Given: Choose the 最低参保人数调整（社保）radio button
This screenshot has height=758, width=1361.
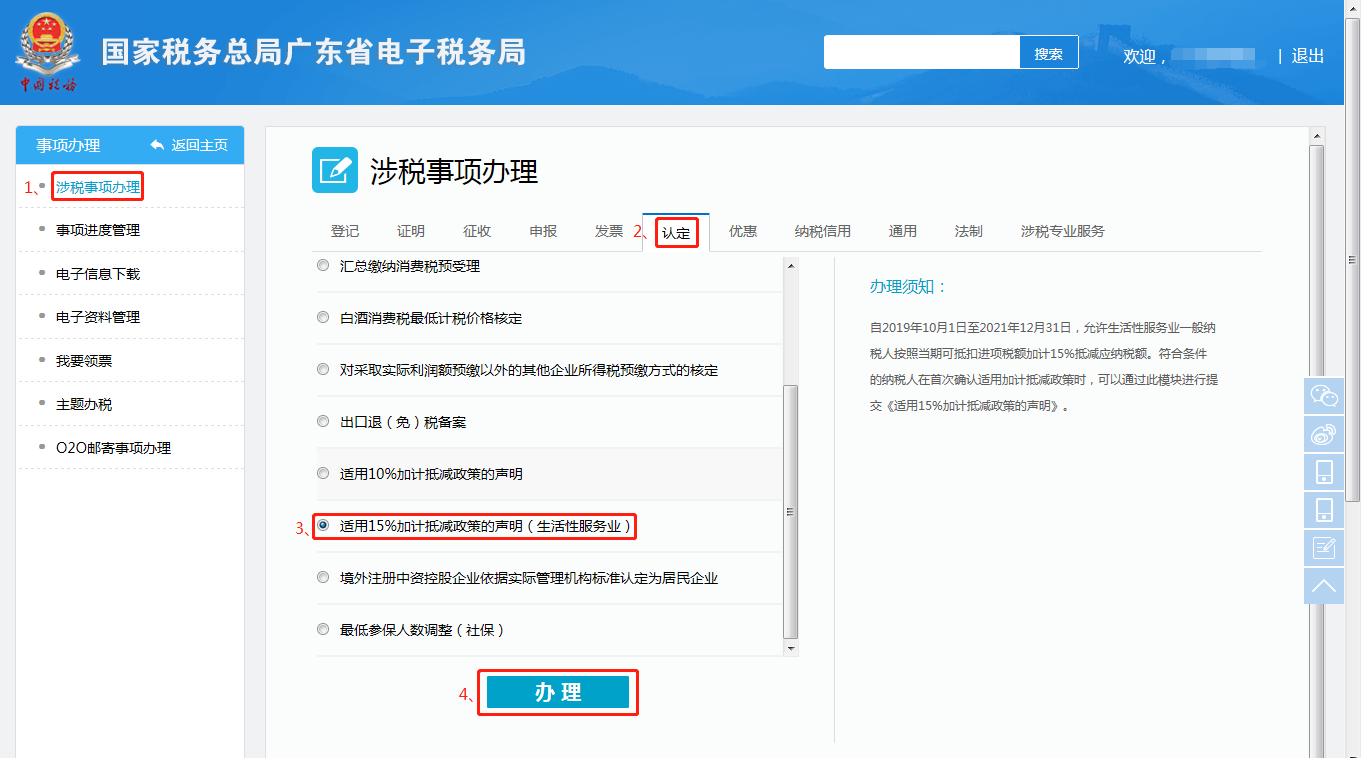Looking at the screenshot, I should (x=322, y=629).
